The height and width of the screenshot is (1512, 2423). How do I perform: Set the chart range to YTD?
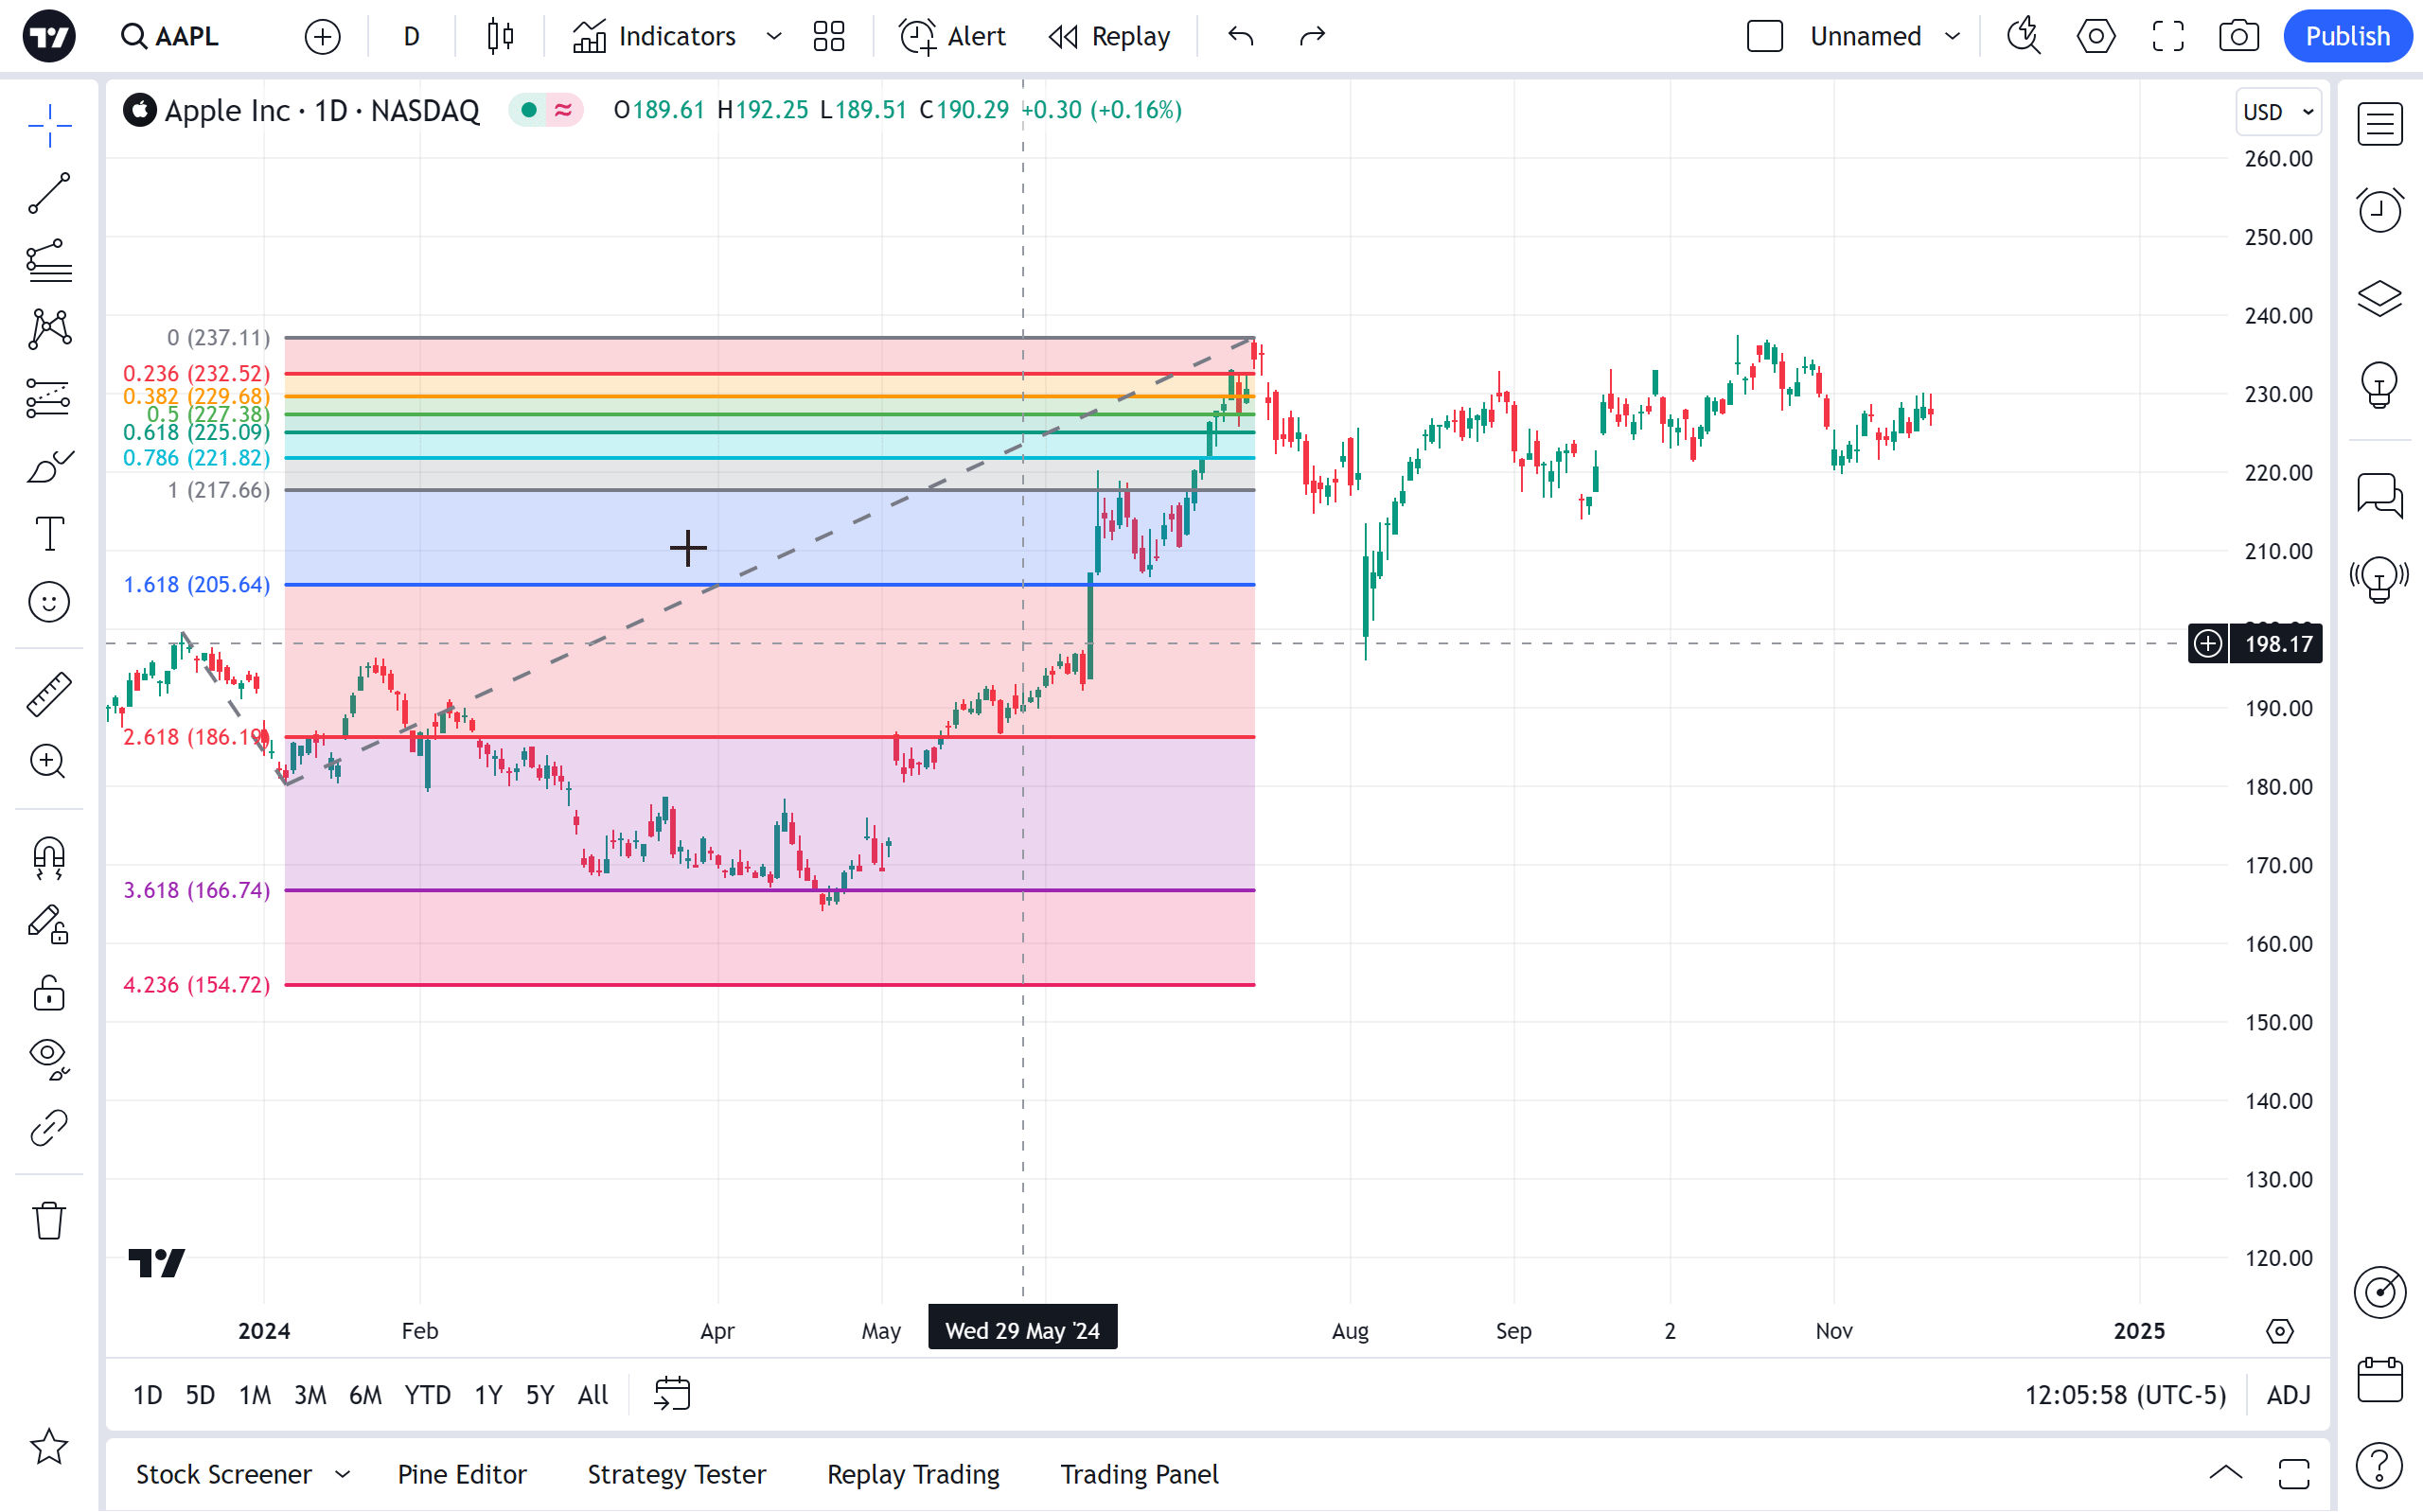(x=427, y=1395)
